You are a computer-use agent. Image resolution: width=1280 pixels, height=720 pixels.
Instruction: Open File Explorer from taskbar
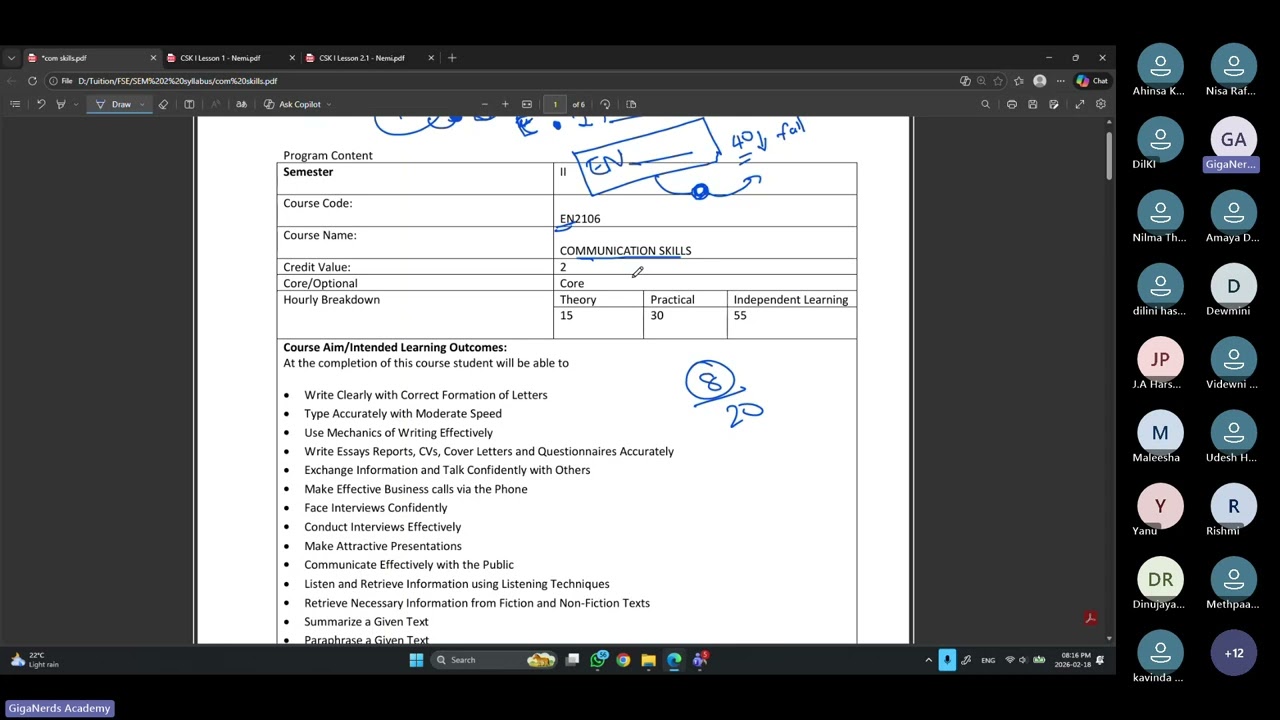tap(648, 660)
